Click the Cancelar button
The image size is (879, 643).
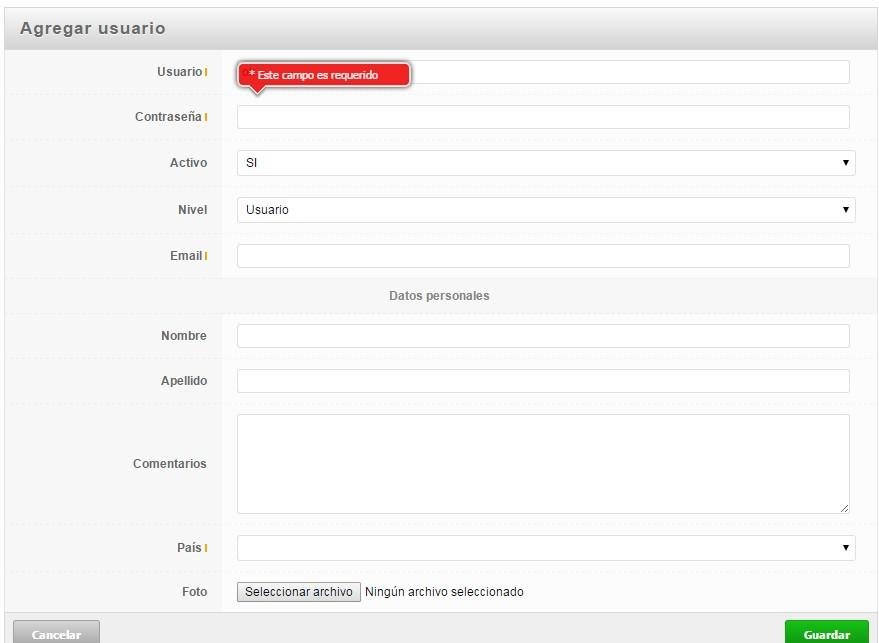pos(57,633)
